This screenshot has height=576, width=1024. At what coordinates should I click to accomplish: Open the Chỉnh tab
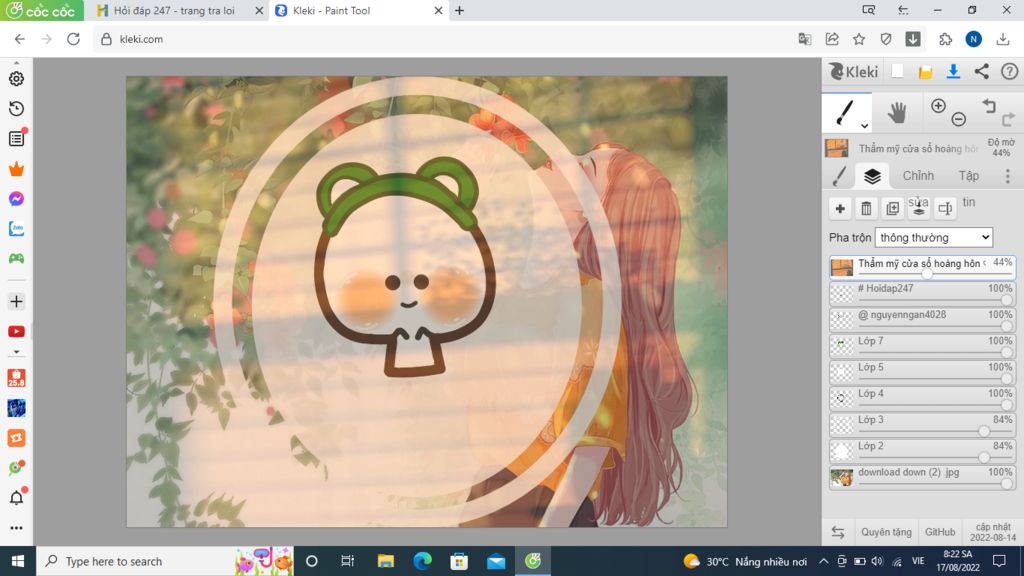click(x=918, y=176)
